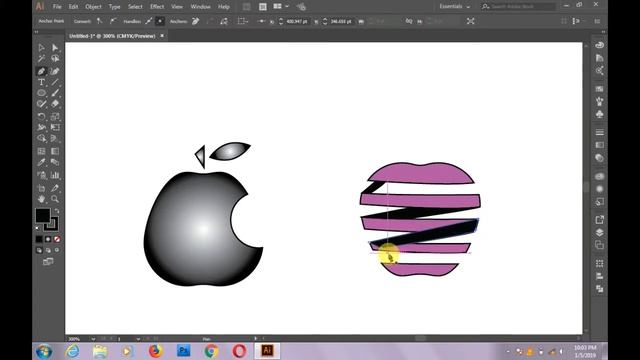This screenshot has width=640, height=360.
Task: Select the Zoom magnifier tool
Action: coord(55,199)
